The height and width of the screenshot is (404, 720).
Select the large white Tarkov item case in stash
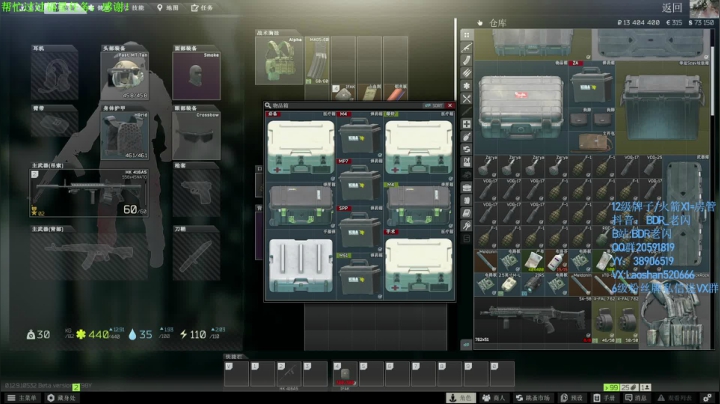(x=522, y=107)
